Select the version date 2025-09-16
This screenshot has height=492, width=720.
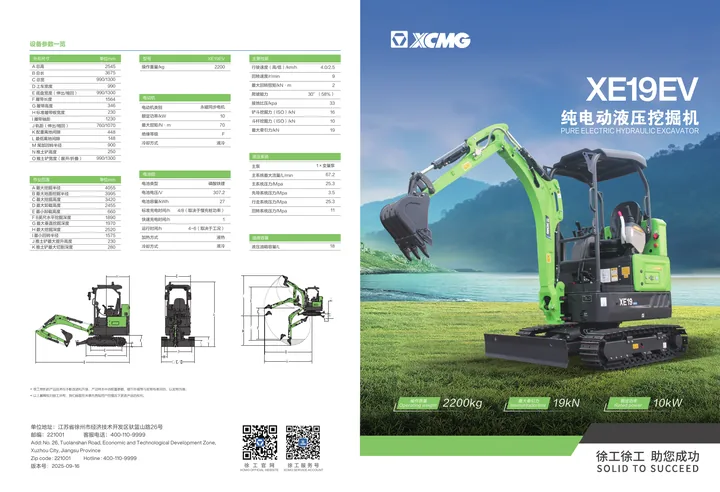point(65,466)
